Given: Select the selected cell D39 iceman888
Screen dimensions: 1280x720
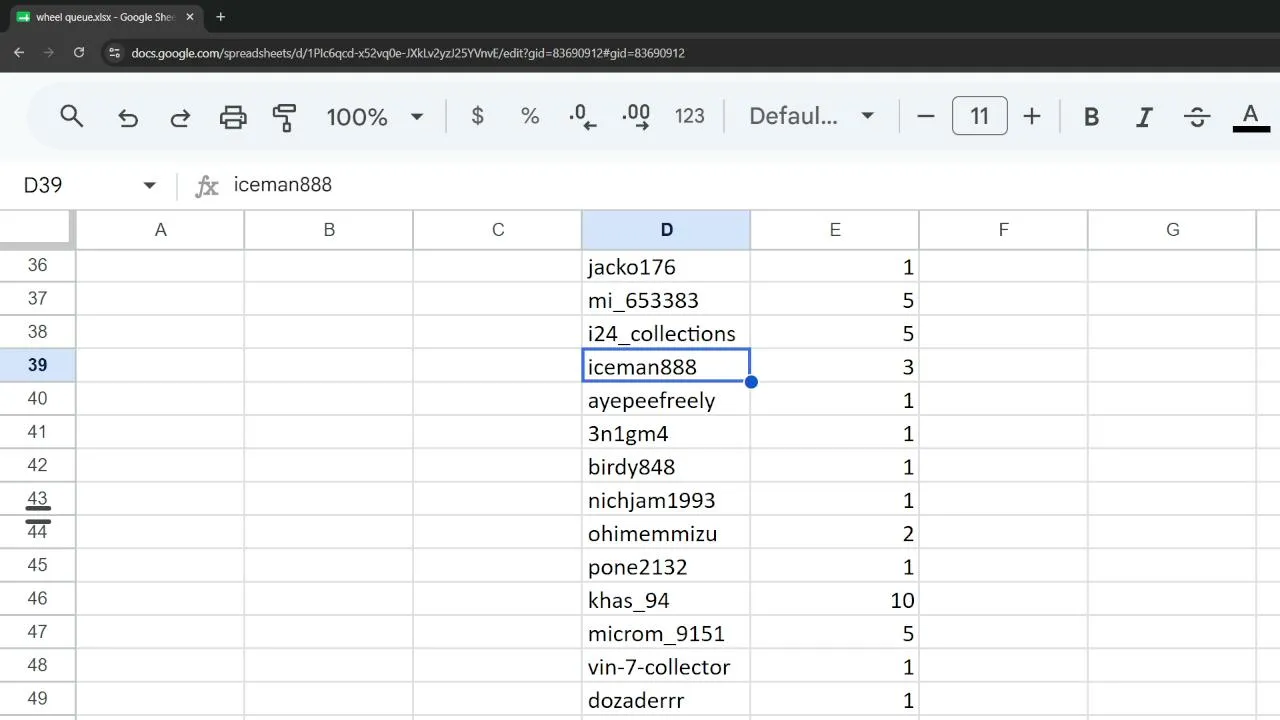Looking at the screenshot, I should click(666, 366).
